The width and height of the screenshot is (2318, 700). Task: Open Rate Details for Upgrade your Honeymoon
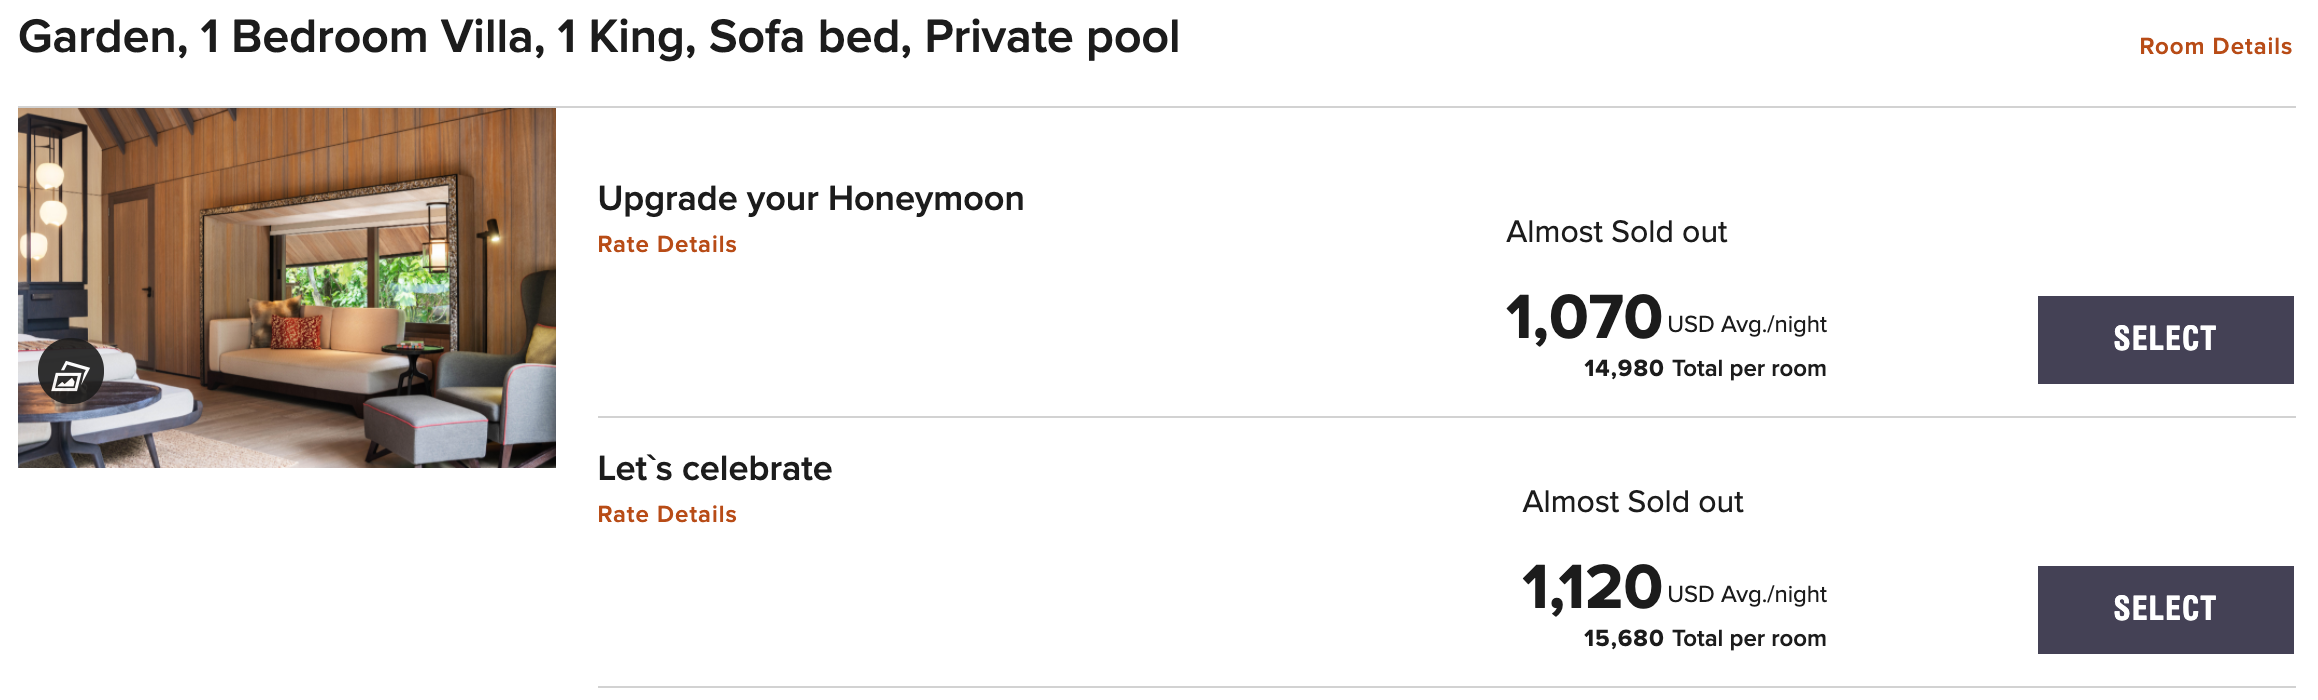click(666, 245)
